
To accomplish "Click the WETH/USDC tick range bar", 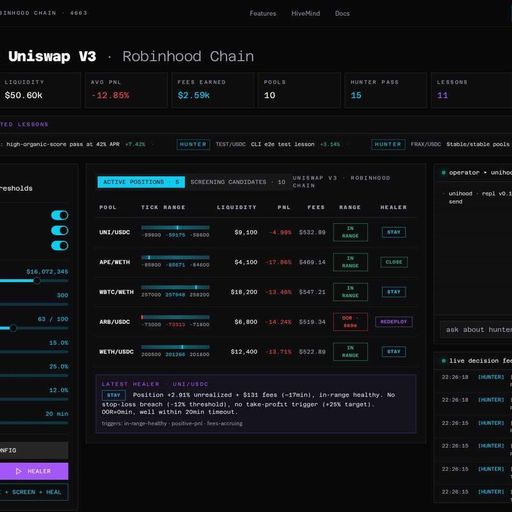I will click(x=175, y=347).
